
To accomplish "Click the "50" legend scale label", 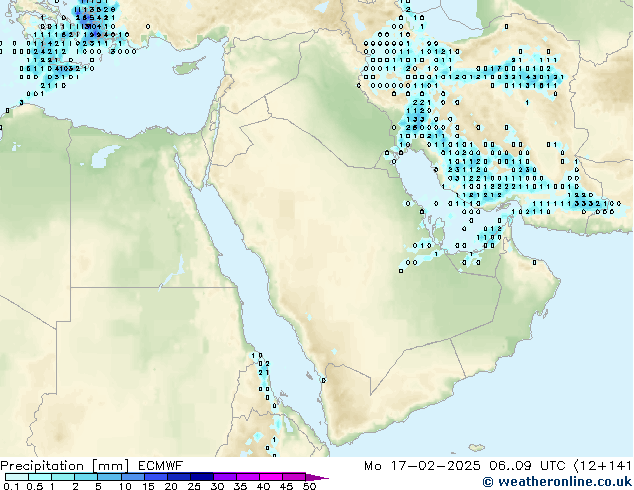I will 309,486.
